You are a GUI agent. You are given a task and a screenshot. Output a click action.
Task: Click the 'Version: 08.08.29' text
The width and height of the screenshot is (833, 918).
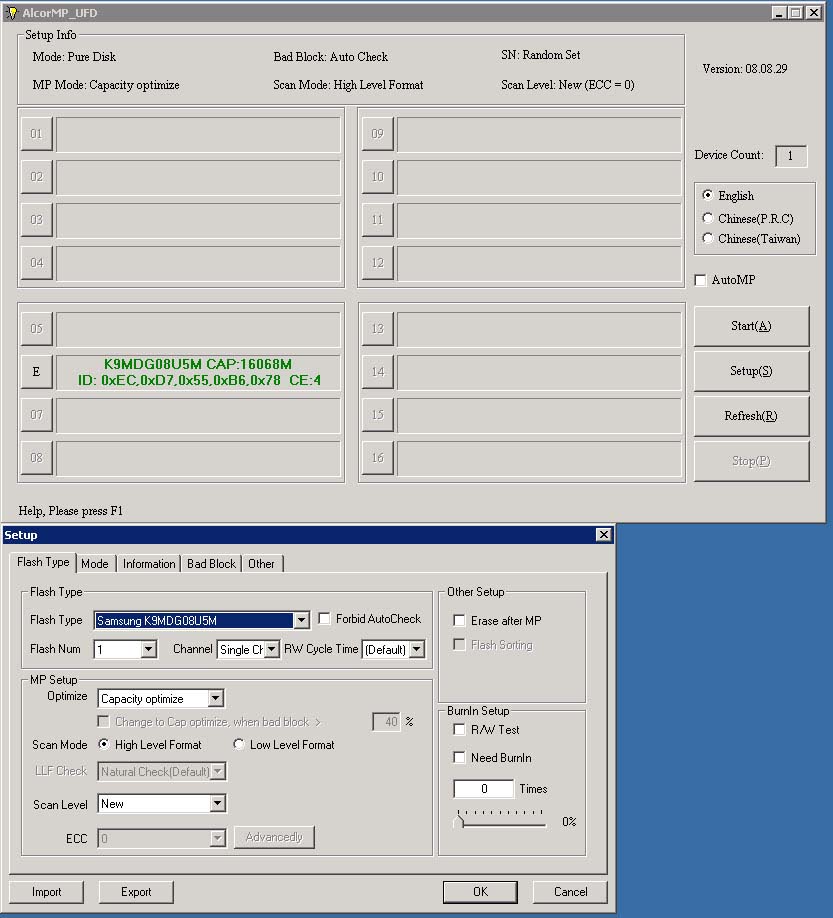[x=745, y=68]
